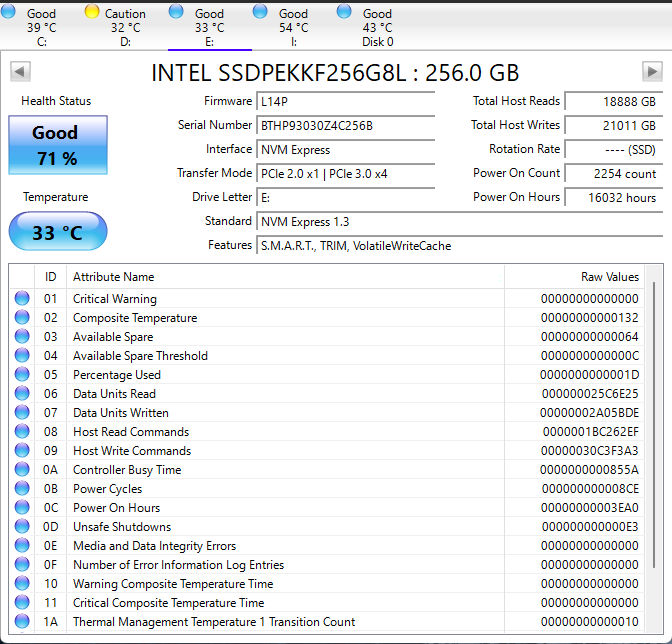The width and height of the screenshot is (672, 644).
Task: Click the Good 71 % health status button
Action: point(58,145)
